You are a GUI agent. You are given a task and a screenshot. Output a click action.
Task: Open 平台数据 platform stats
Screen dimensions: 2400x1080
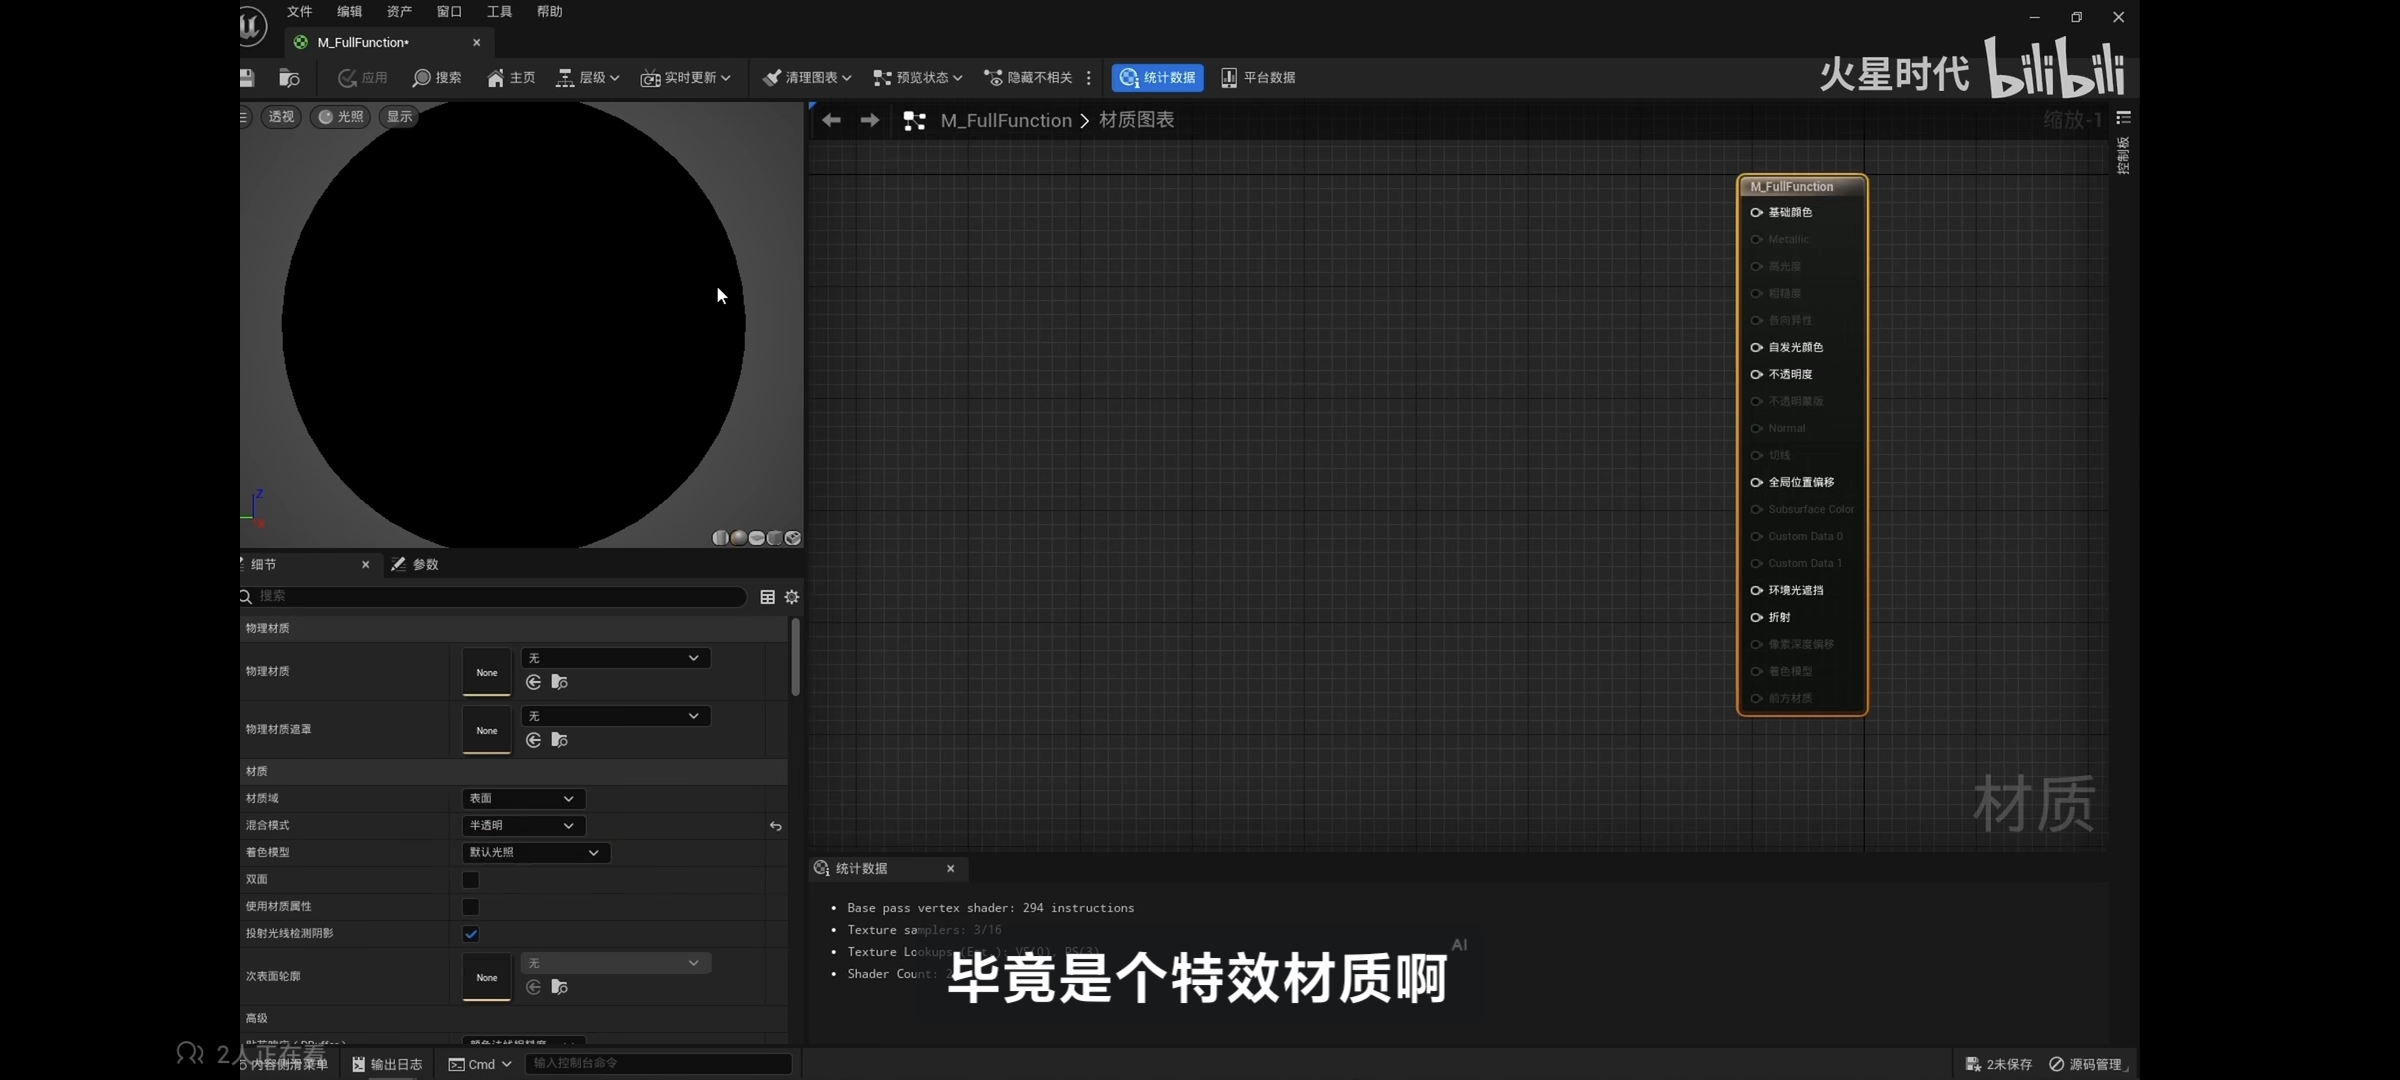(1258, 78)
